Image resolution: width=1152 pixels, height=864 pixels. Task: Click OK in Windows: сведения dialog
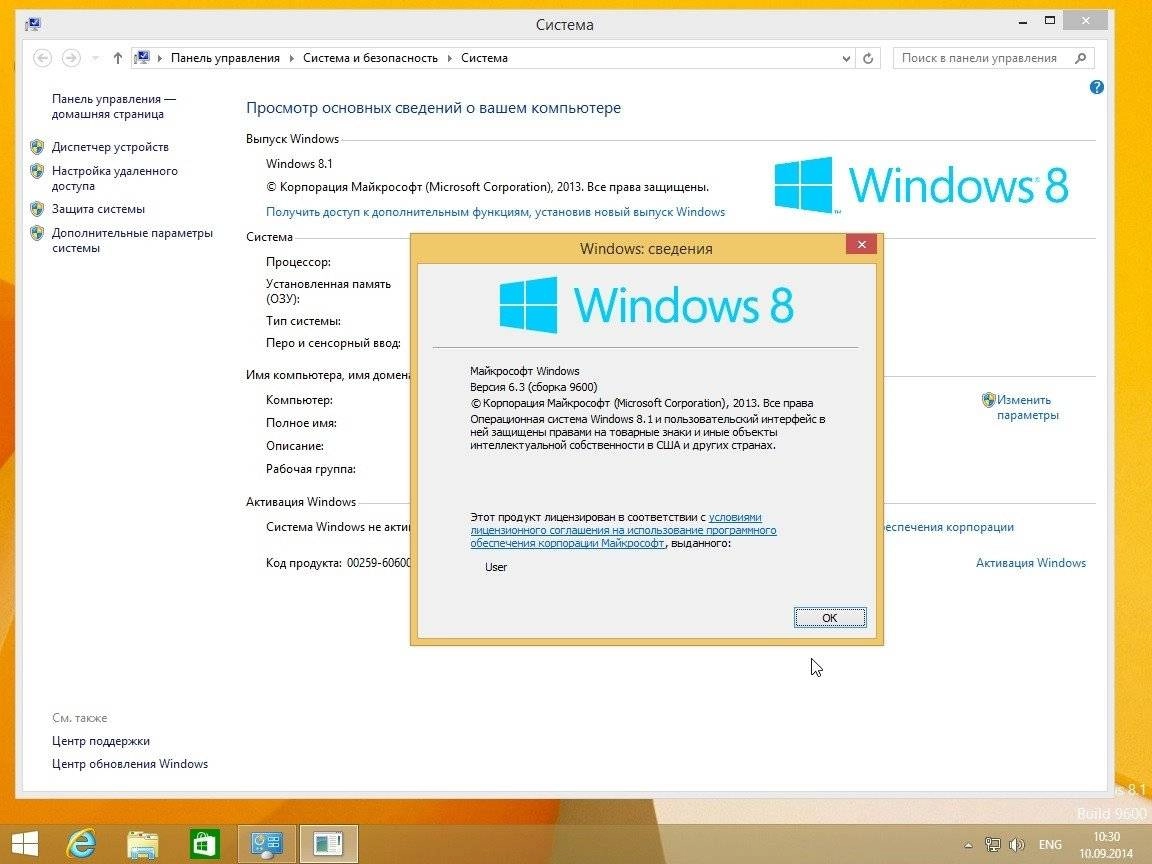829,618
